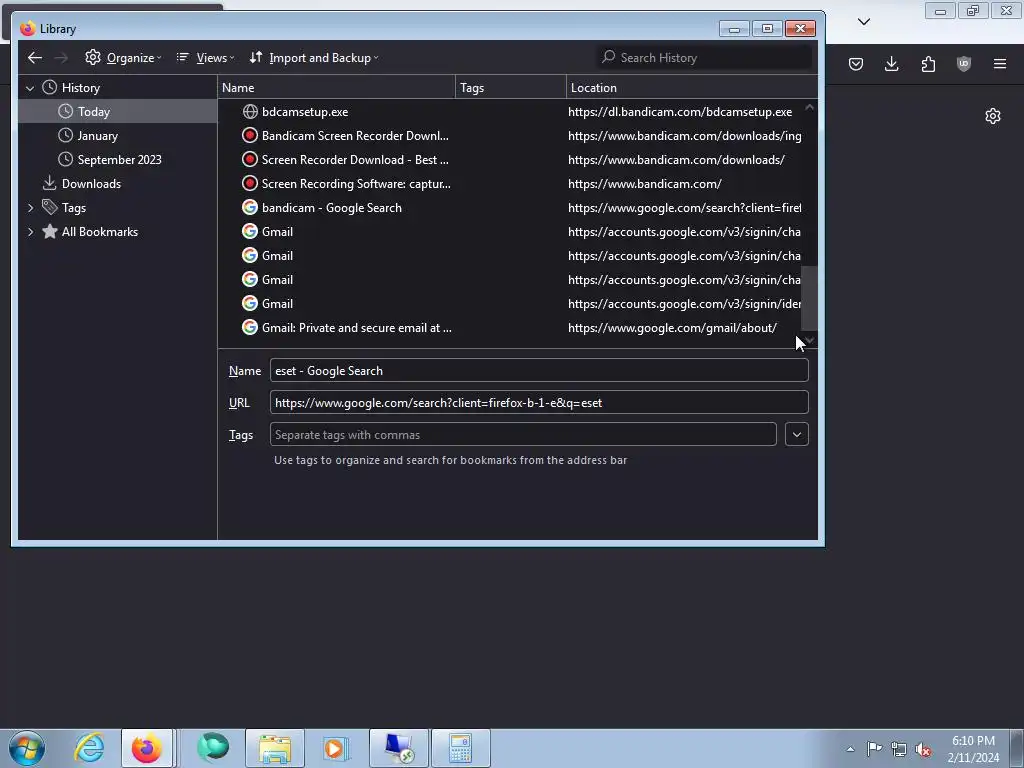The width and height of the screenshot is (1024, 768).
Task: Expand the All Bookmarks tree node
Action: 30,232
